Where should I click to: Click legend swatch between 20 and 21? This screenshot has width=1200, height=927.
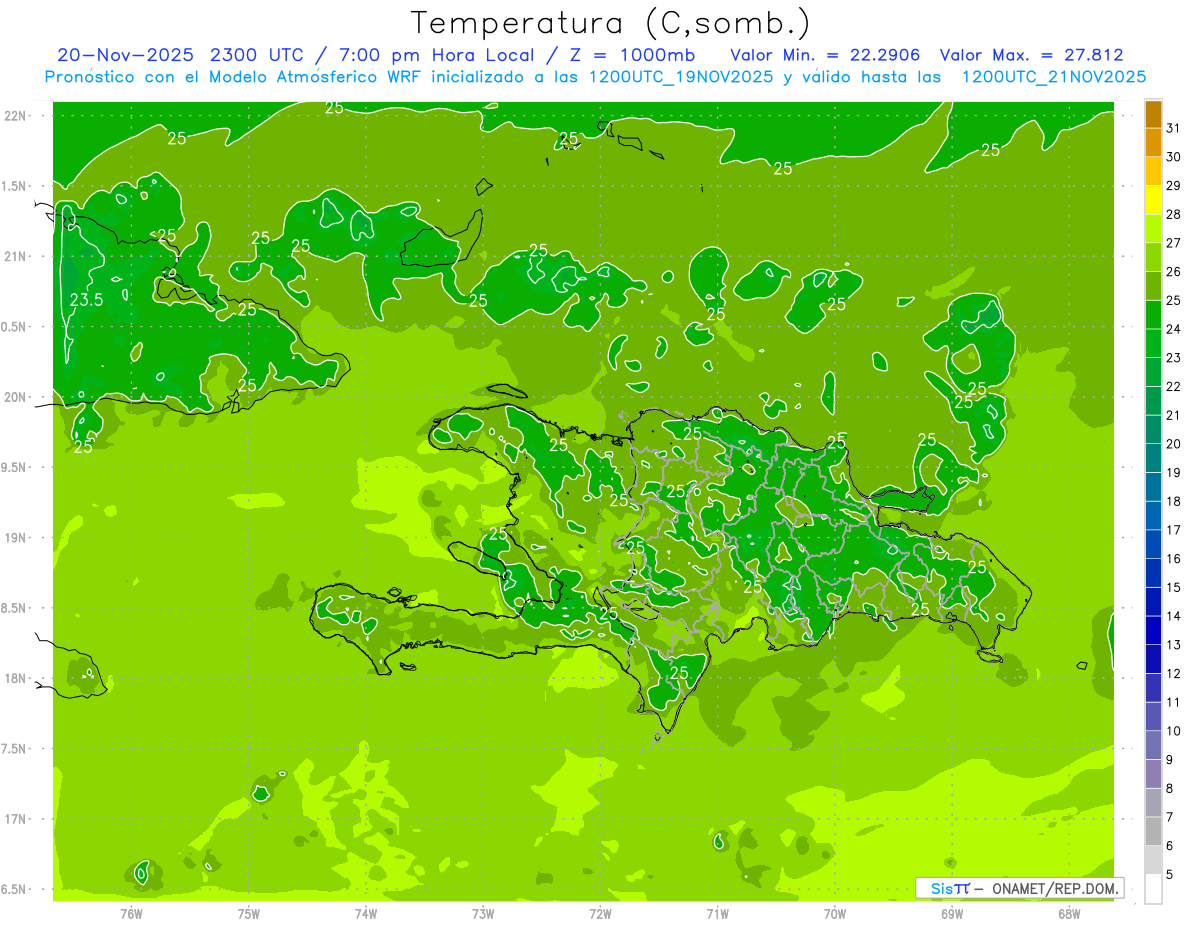1153,430
